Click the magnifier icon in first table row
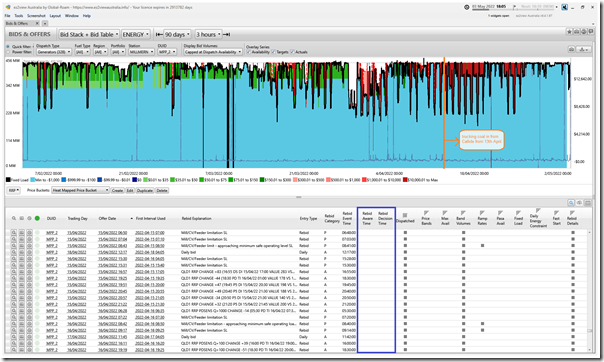Image resolution: width=604 pixels, height=362 pixels. pos(14,233)
